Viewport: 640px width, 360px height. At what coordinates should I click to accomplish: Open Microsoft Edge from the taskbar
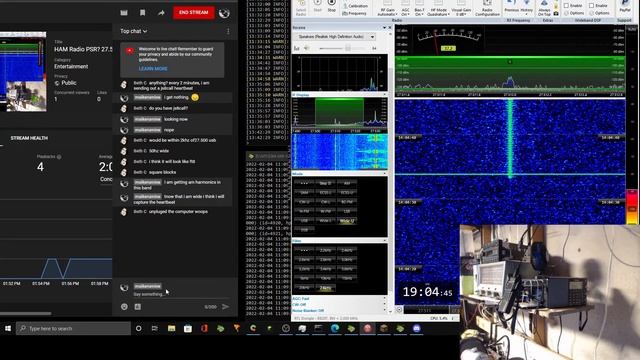coord(335,328)
